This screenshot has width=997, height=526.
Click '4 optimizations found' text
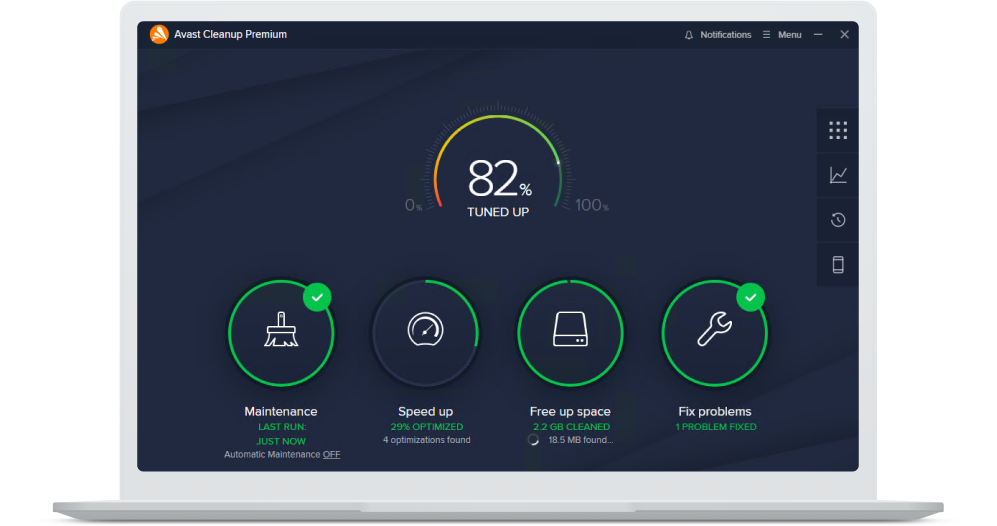pyautogui.click(x=427, y=440)
